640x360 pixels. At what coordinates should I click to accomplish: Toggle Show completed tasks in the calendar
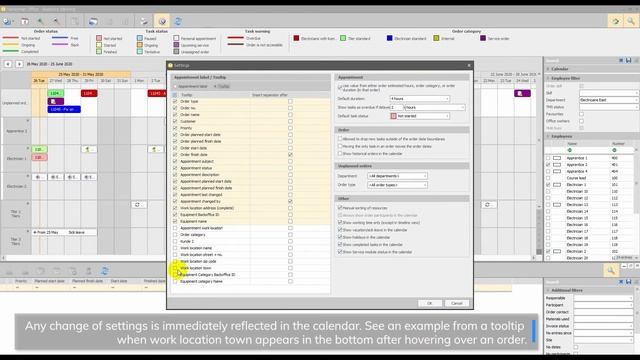click(x=340, y=244)
